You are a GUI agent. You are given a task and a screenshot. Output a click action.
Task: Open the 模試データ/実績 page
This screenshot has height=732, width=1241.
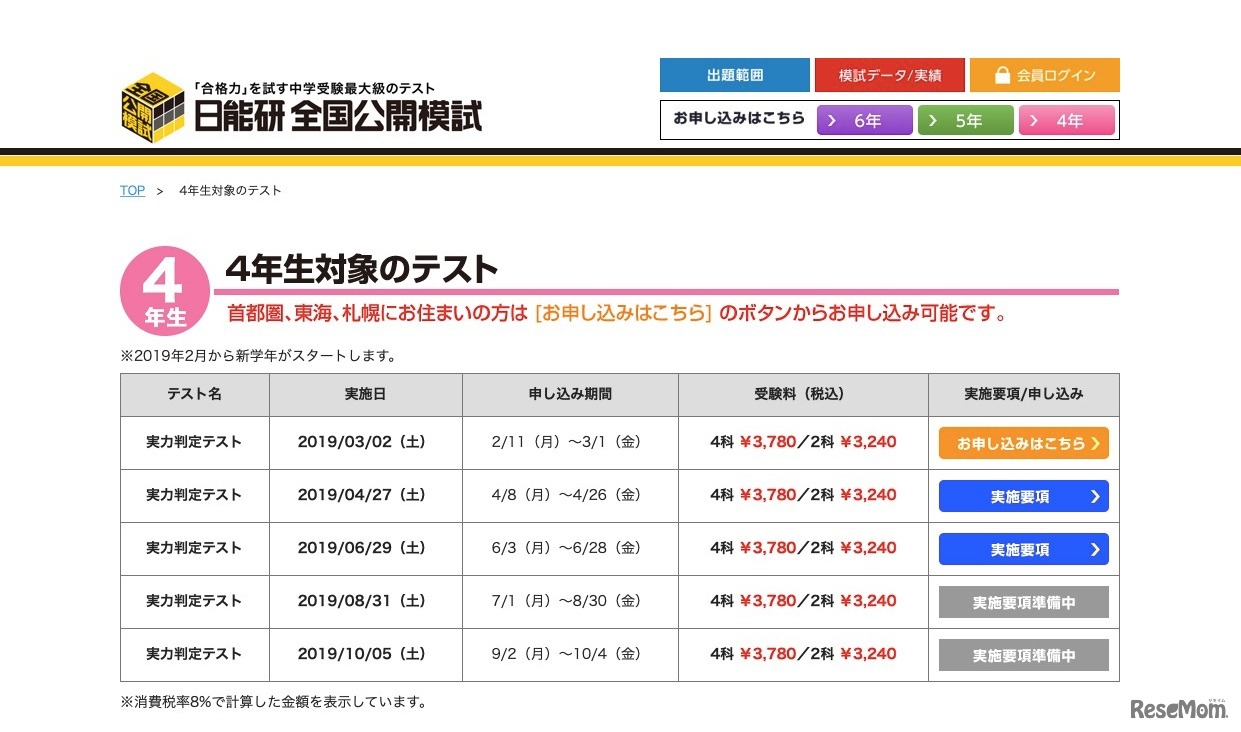[x=889, y=74]
